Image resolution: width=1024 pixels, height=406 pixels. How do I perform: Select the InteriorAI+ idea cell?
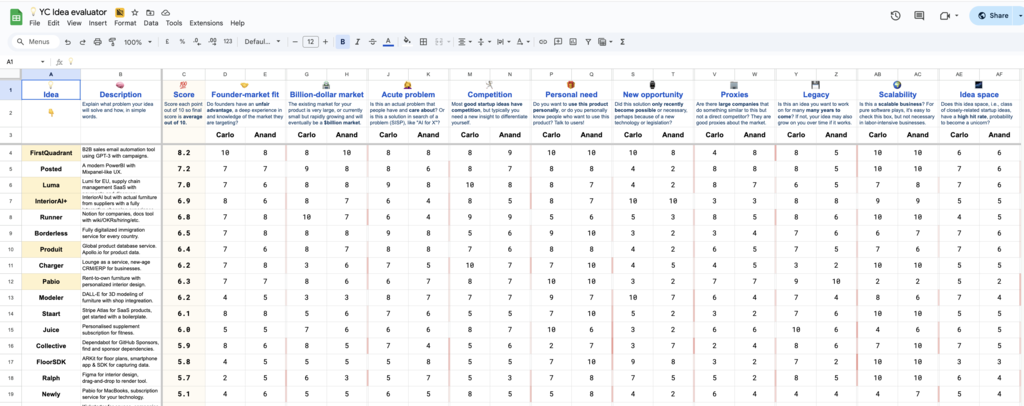click(51, 201)
